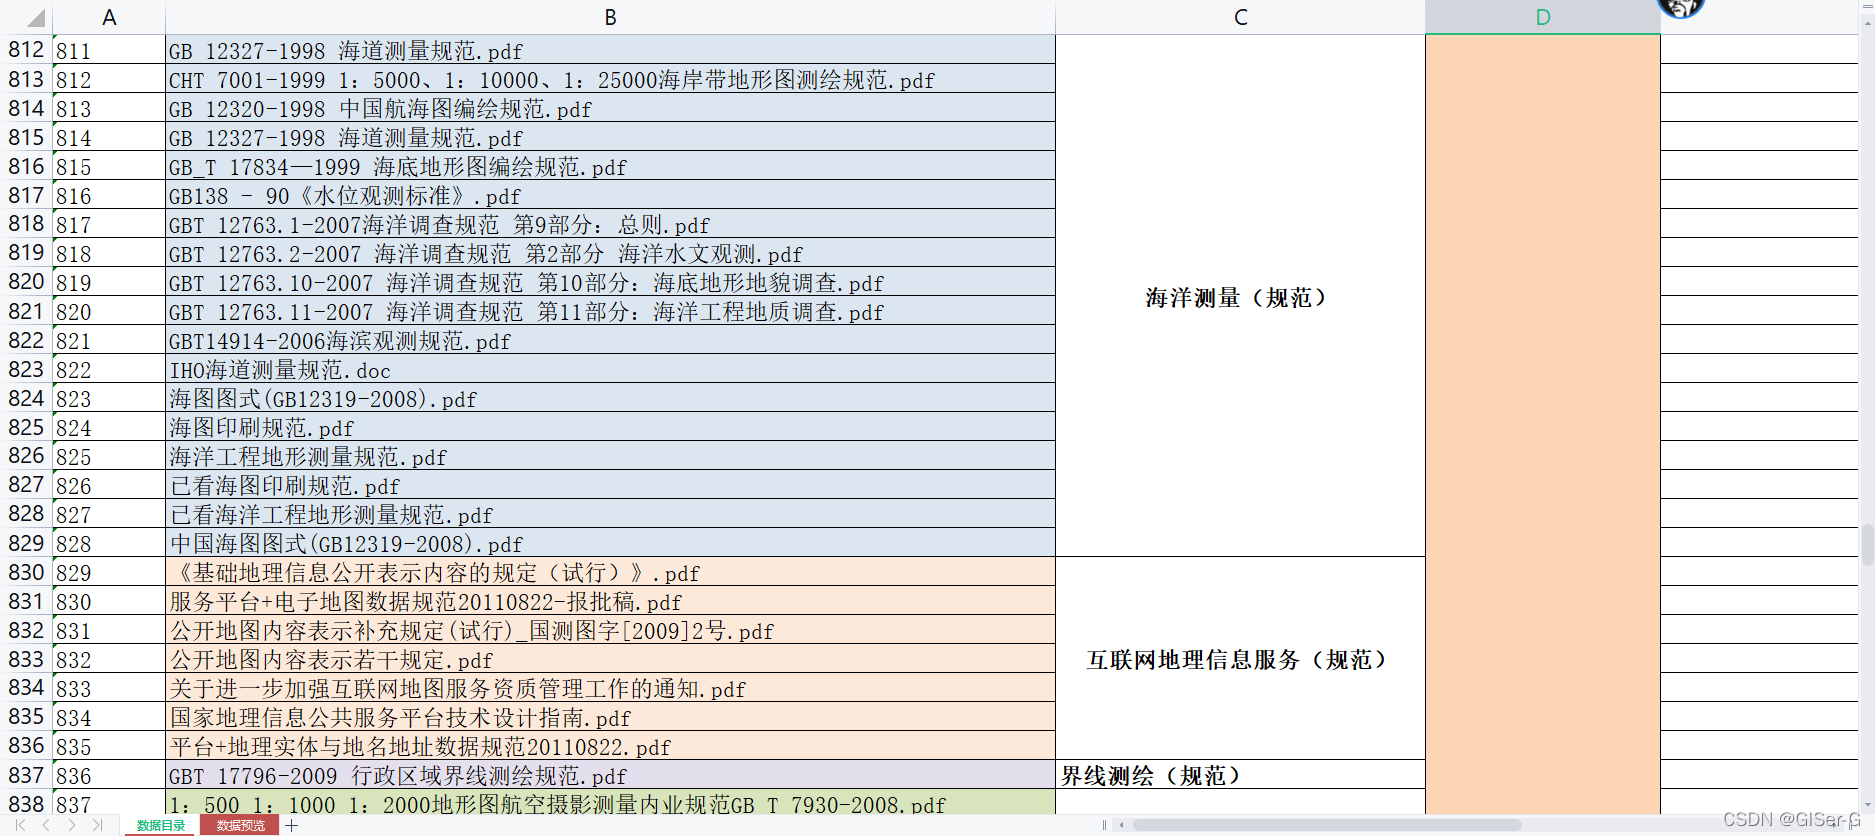Select cell '已看海洋工程地形测量规范.pdf'
Screen dimensions: 1875x836
click(x=610, y=514)
